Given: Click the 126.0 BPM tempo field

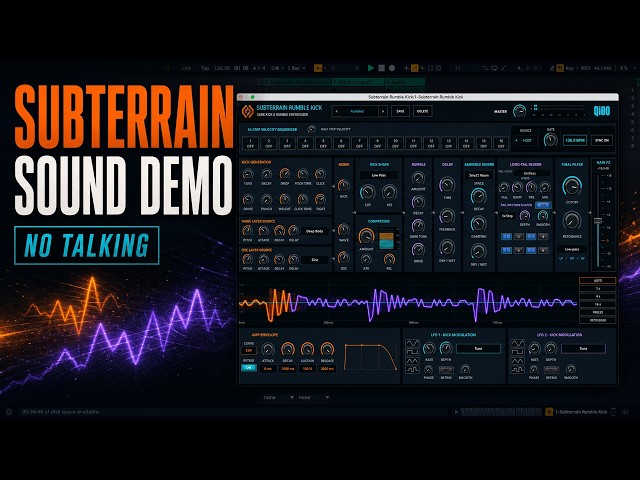Looking at the screenshot, I should coord(575,140).
